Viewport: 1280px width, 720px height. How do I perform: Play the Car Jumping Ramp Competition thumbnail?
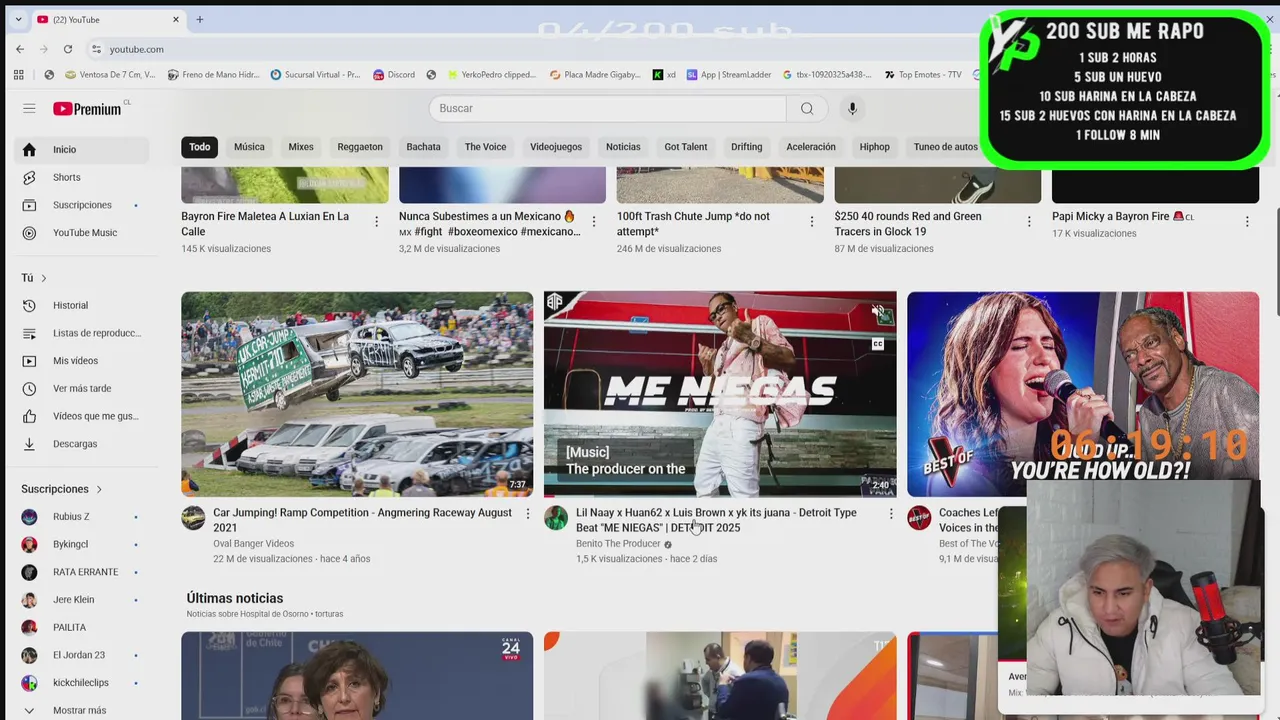(357, 394)
